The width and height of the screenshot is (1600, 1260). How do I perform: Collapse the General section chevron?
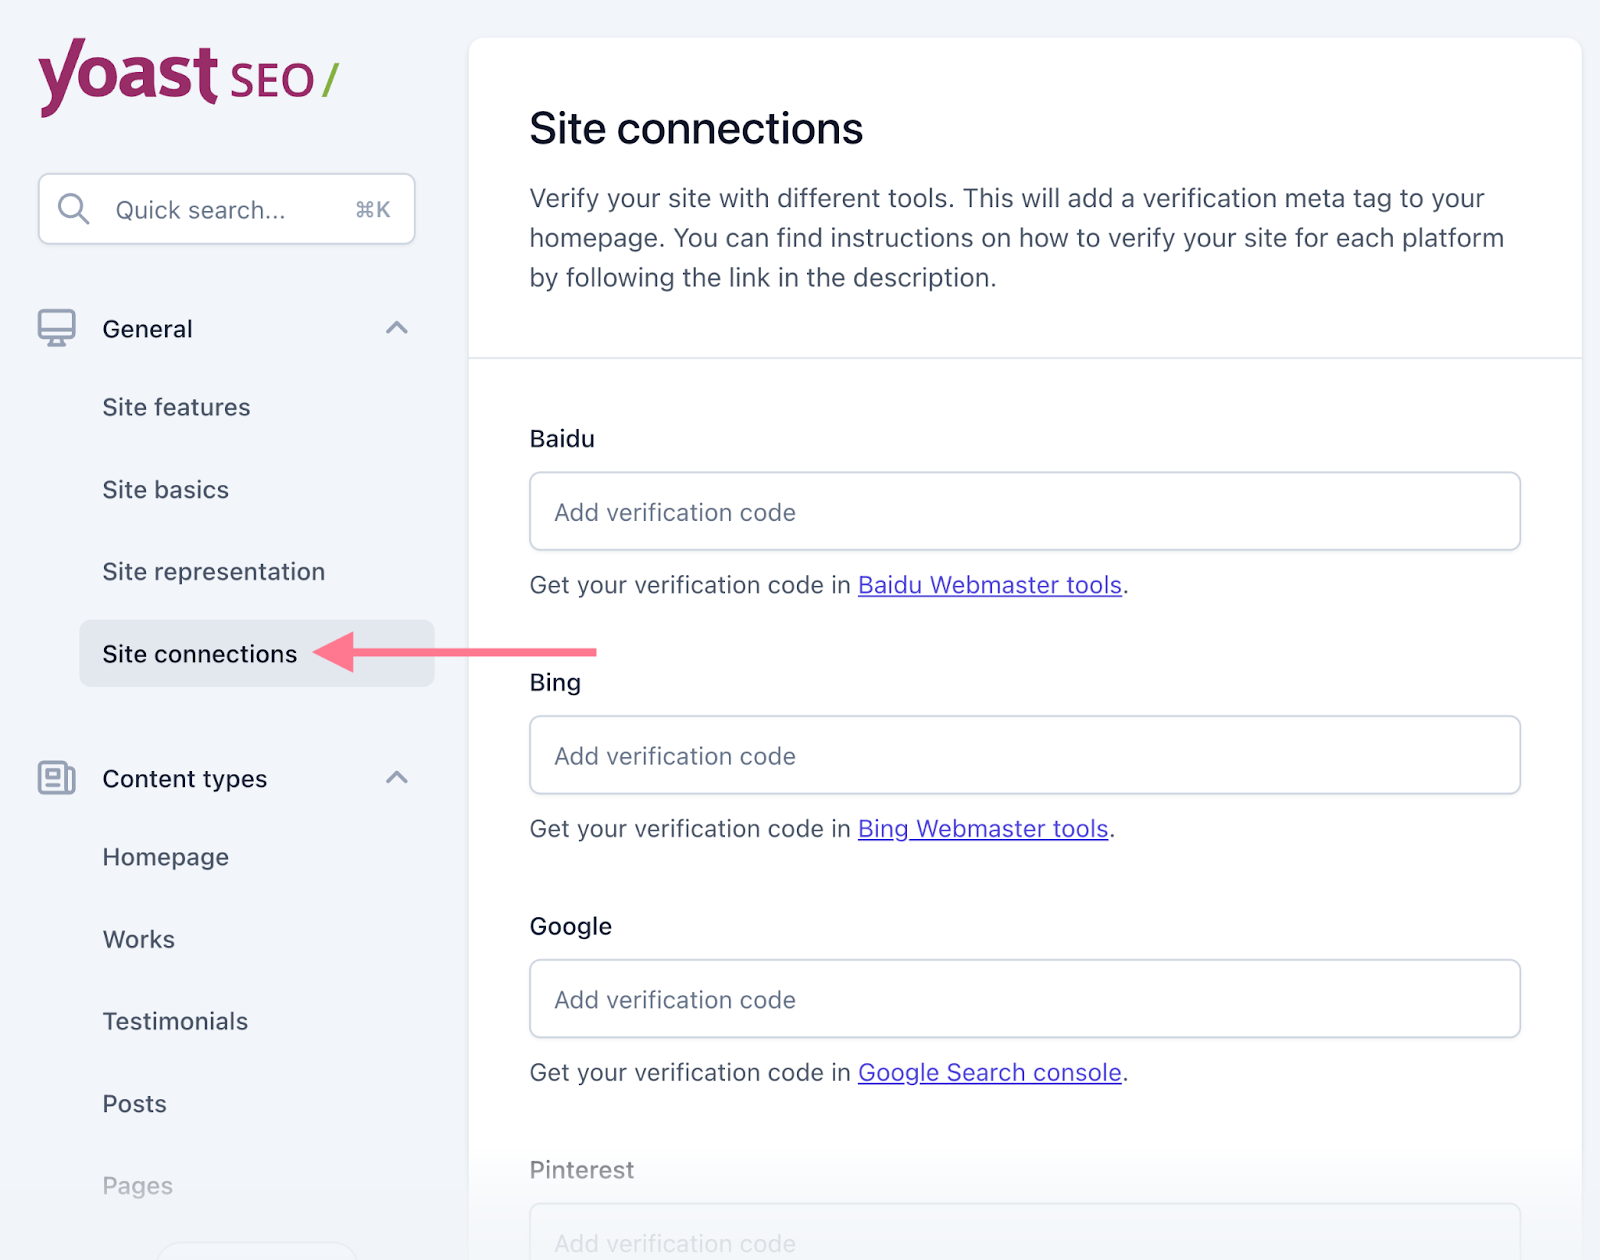pos(397,328)
